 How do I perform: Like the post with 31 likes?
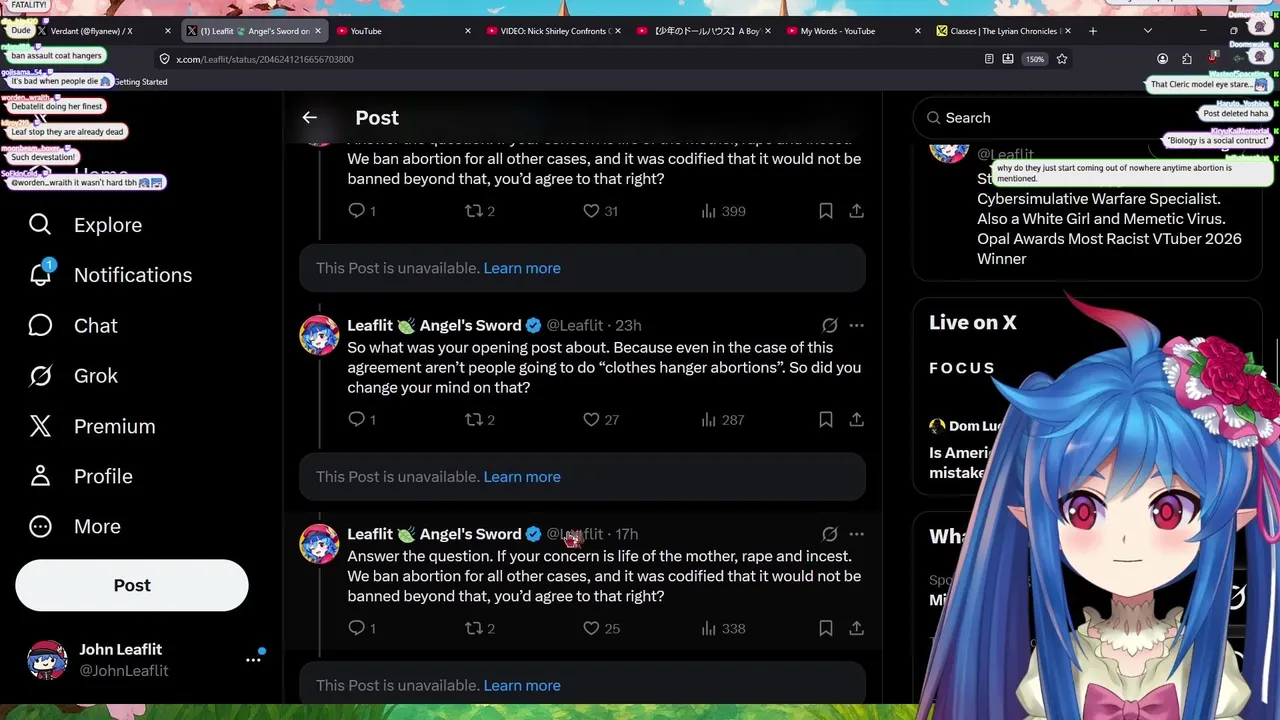(600, 211)
